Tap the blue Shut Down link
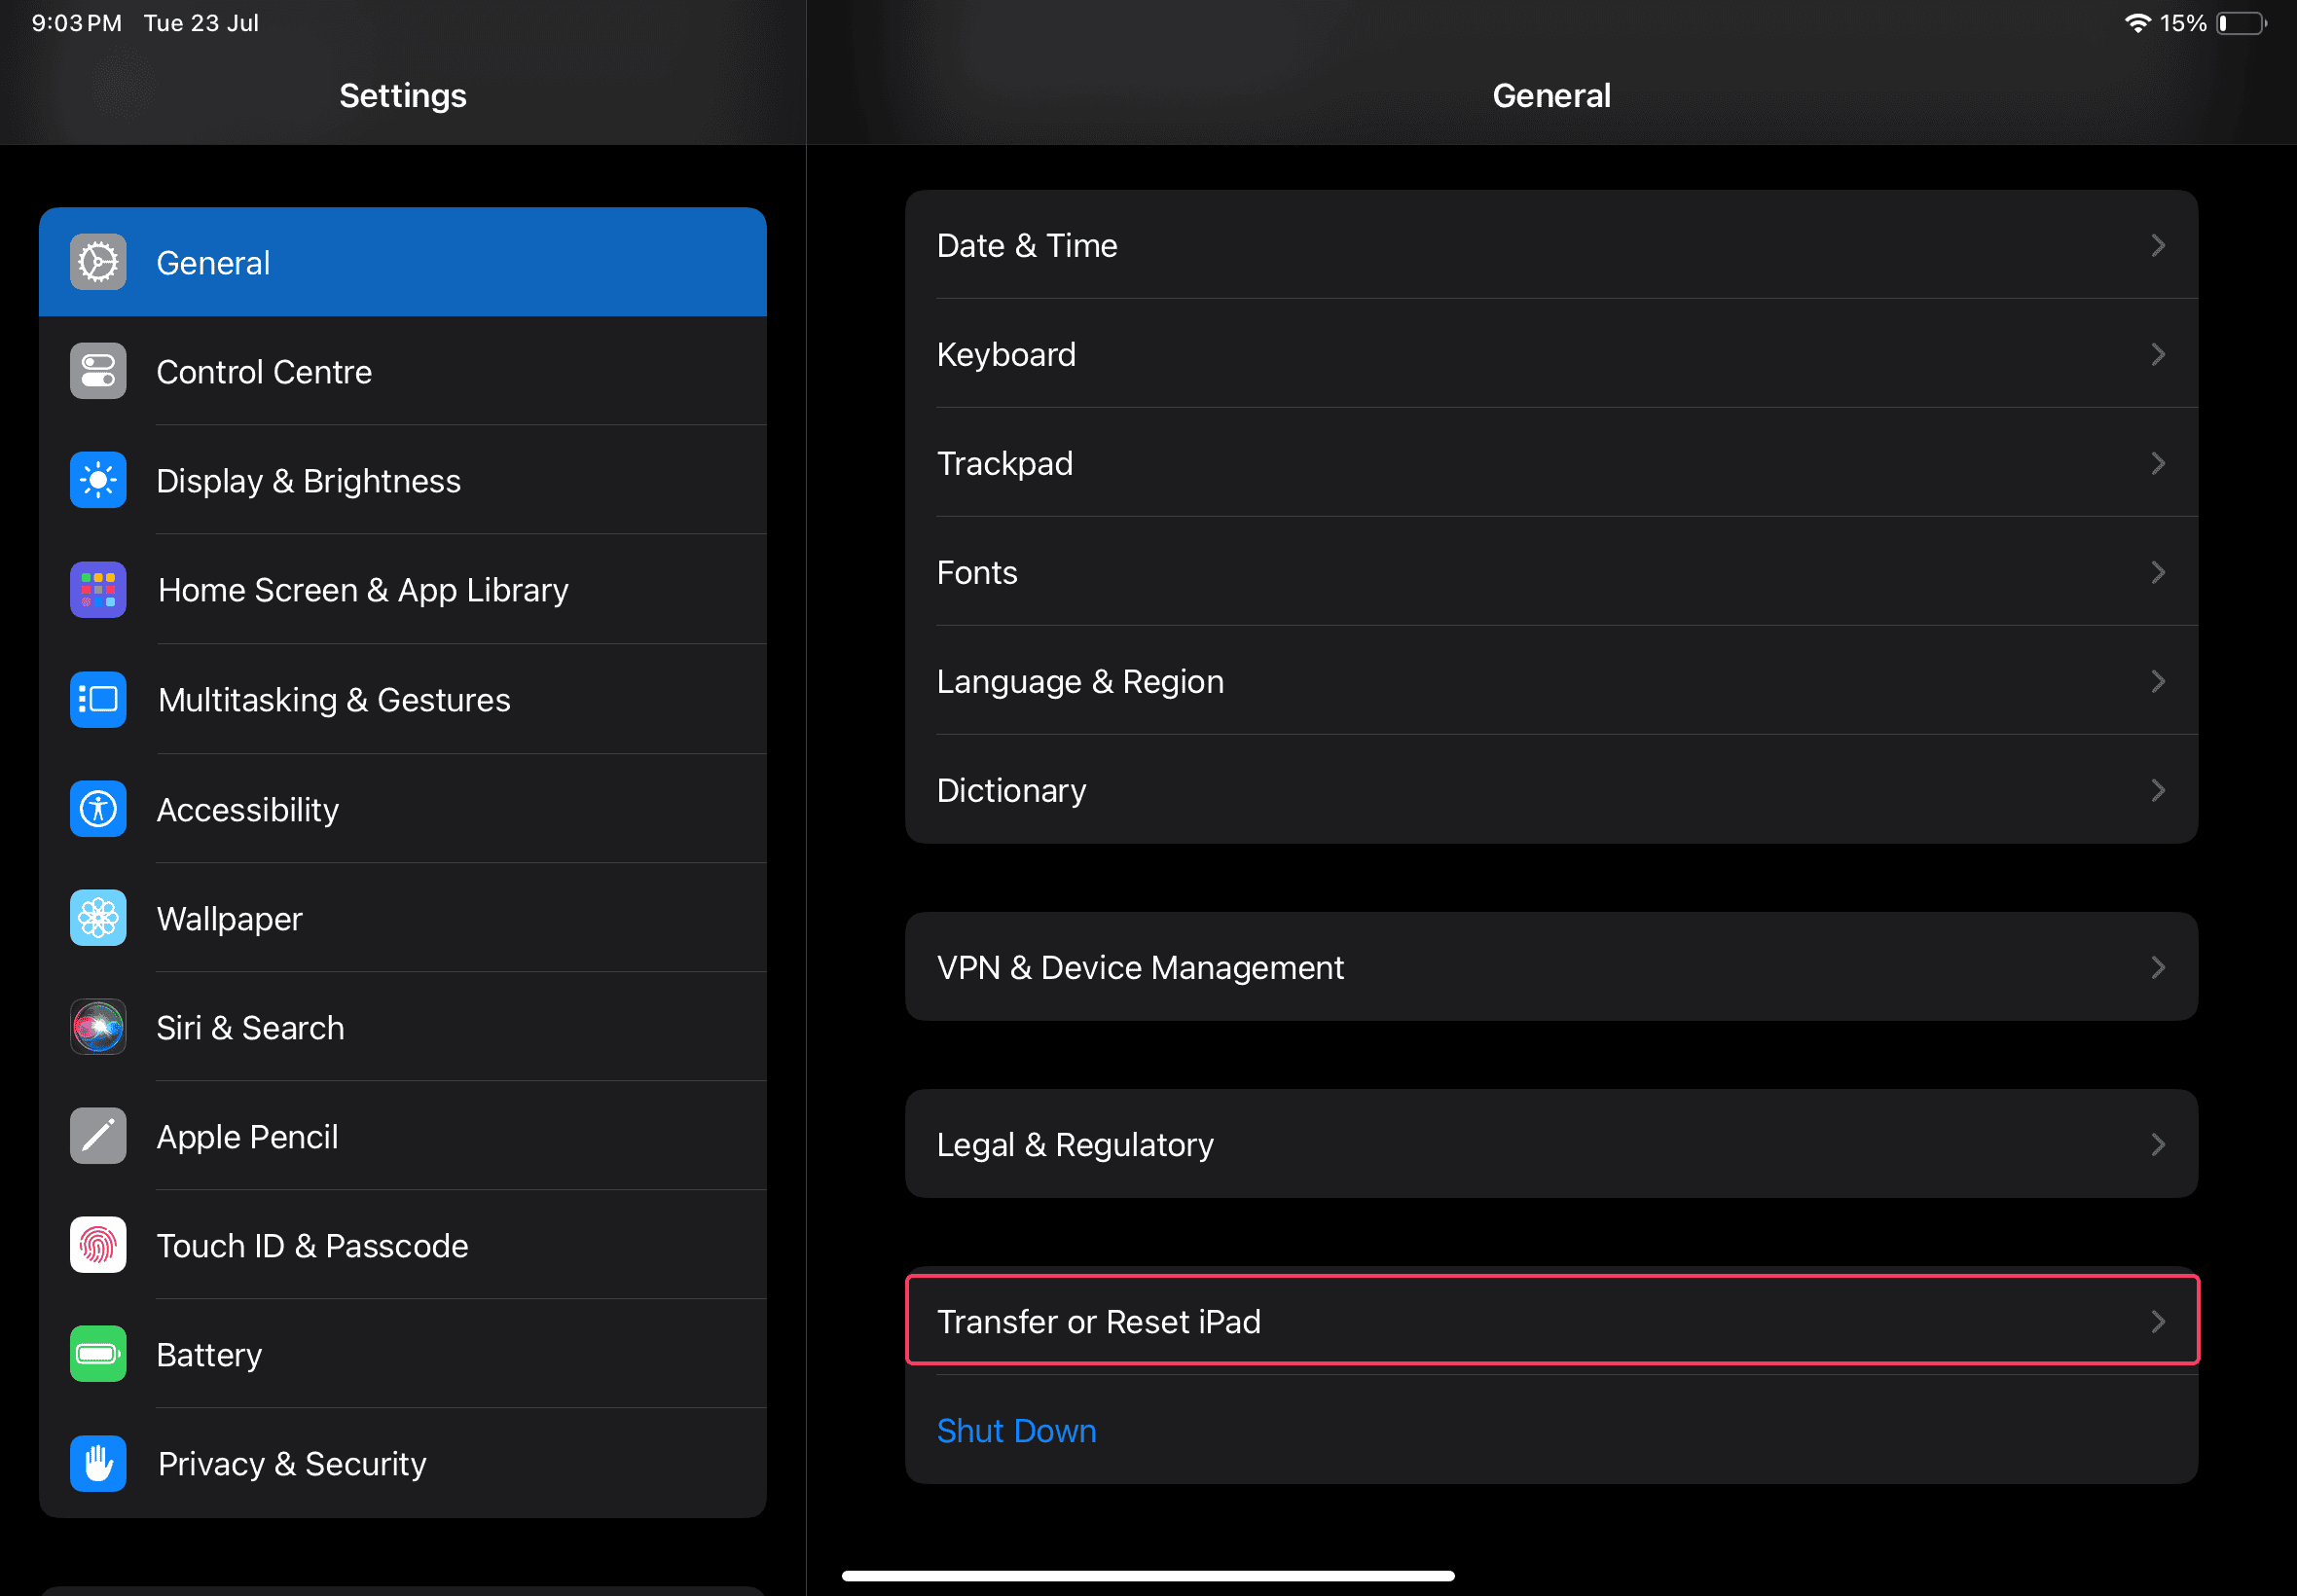Viewport: 2297px width, 1596px height. 1016,1431
